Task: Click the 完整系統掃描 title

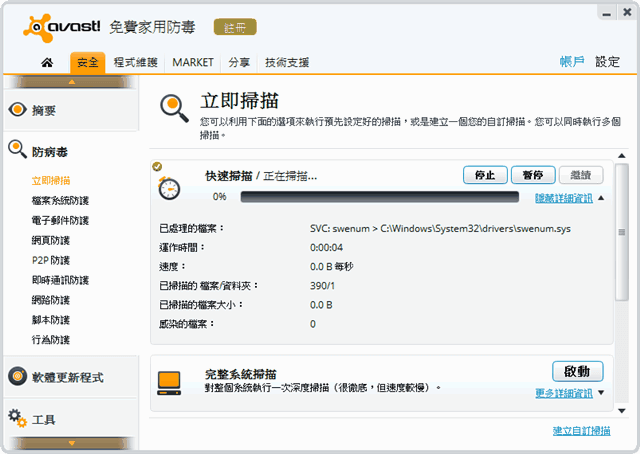Action: tap(241, 374)
